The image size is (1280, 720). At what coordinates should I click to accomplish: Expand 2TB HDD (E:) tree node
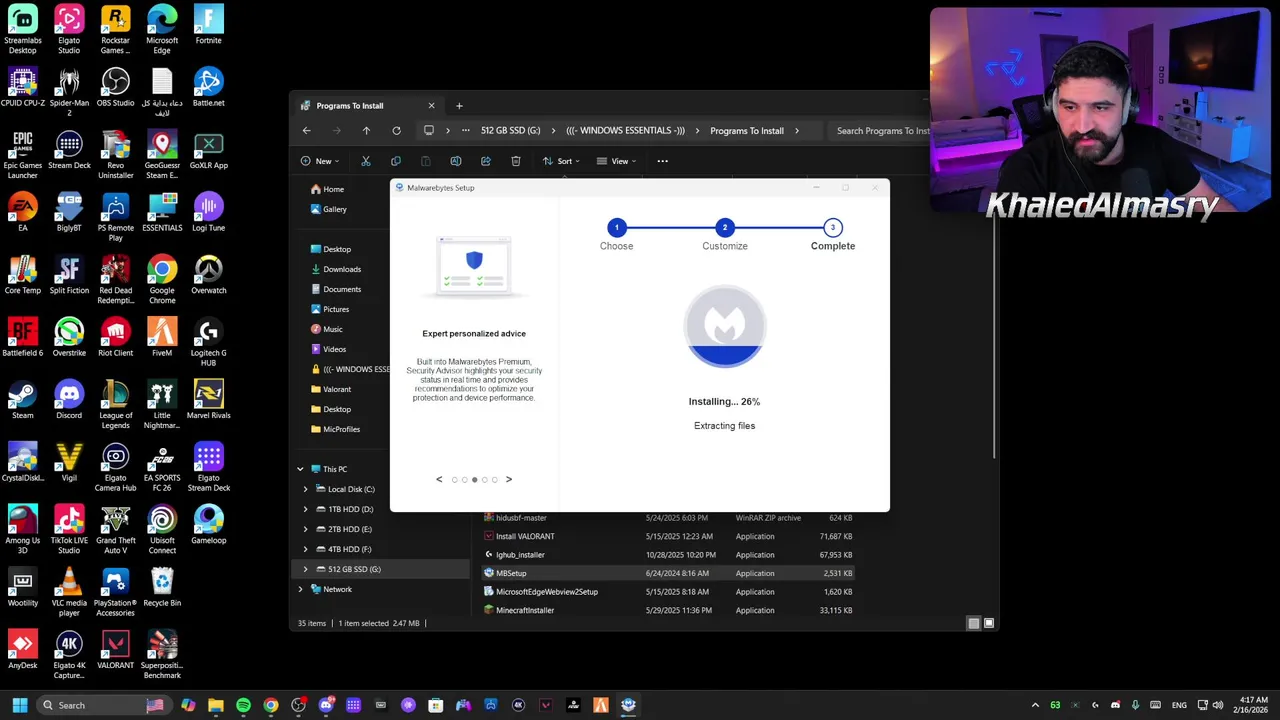coord(306,529)
